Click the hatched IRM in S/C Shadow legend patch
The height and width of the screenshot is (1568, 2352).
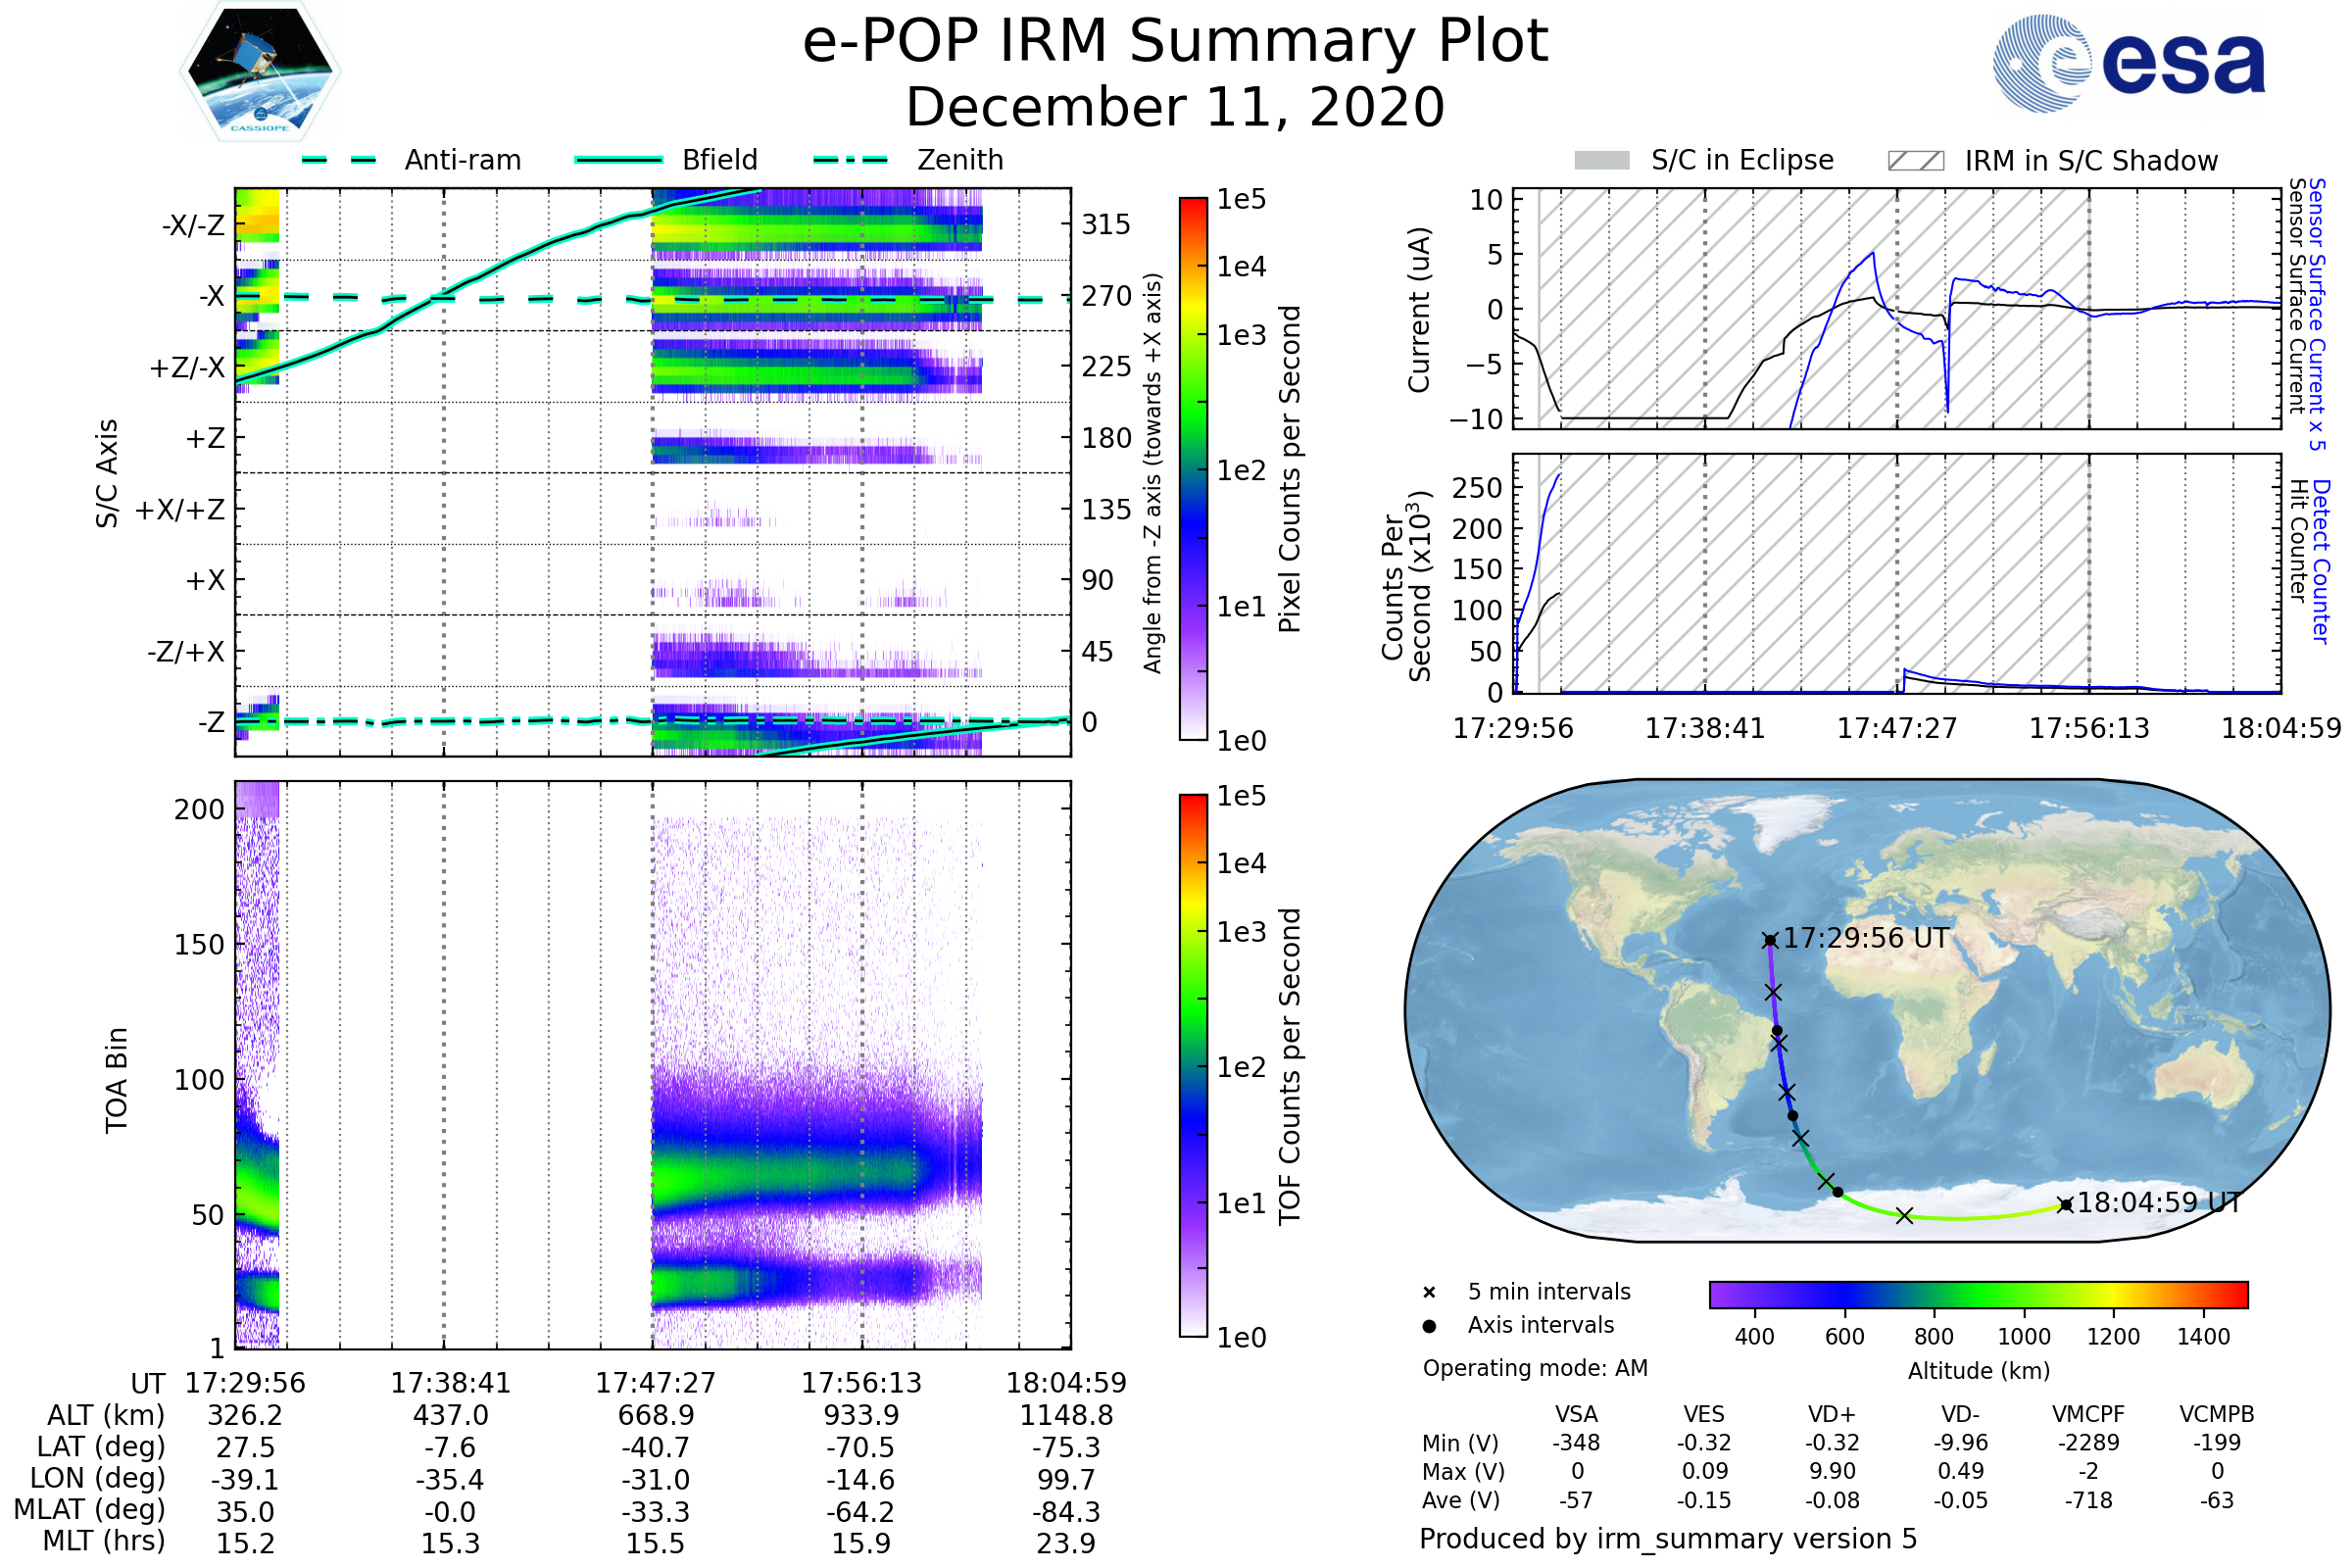click(1916, 161)
